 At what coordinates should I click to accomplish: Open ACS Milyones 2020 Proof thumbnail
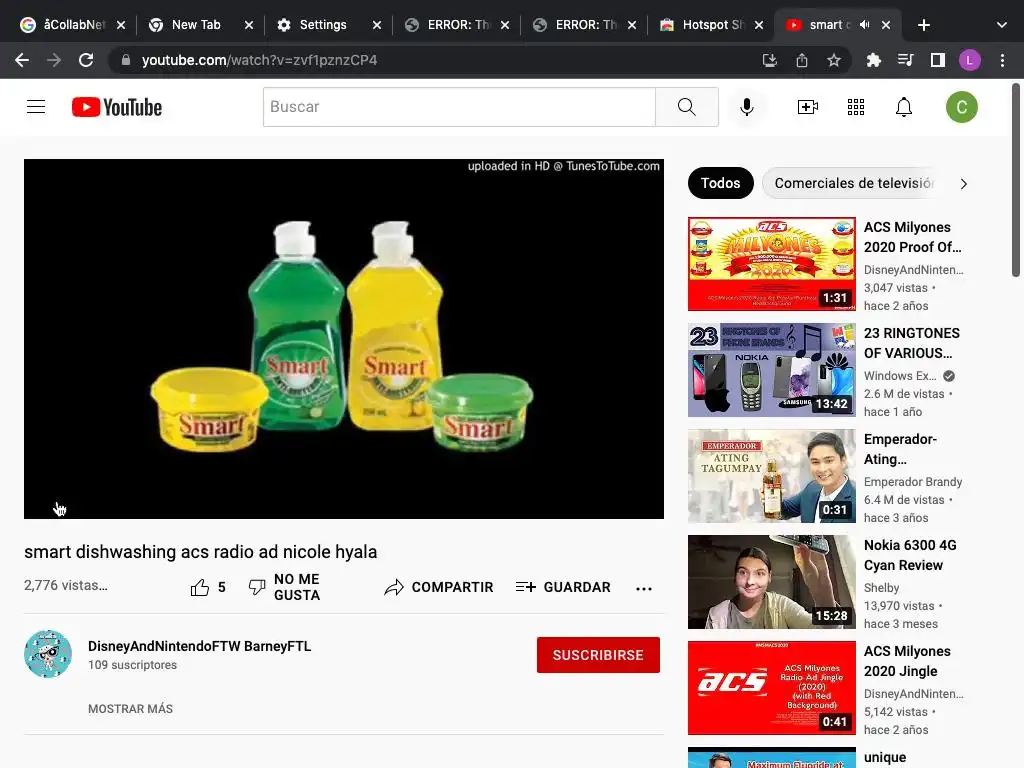pyautogui.click(x=771, y=264)
